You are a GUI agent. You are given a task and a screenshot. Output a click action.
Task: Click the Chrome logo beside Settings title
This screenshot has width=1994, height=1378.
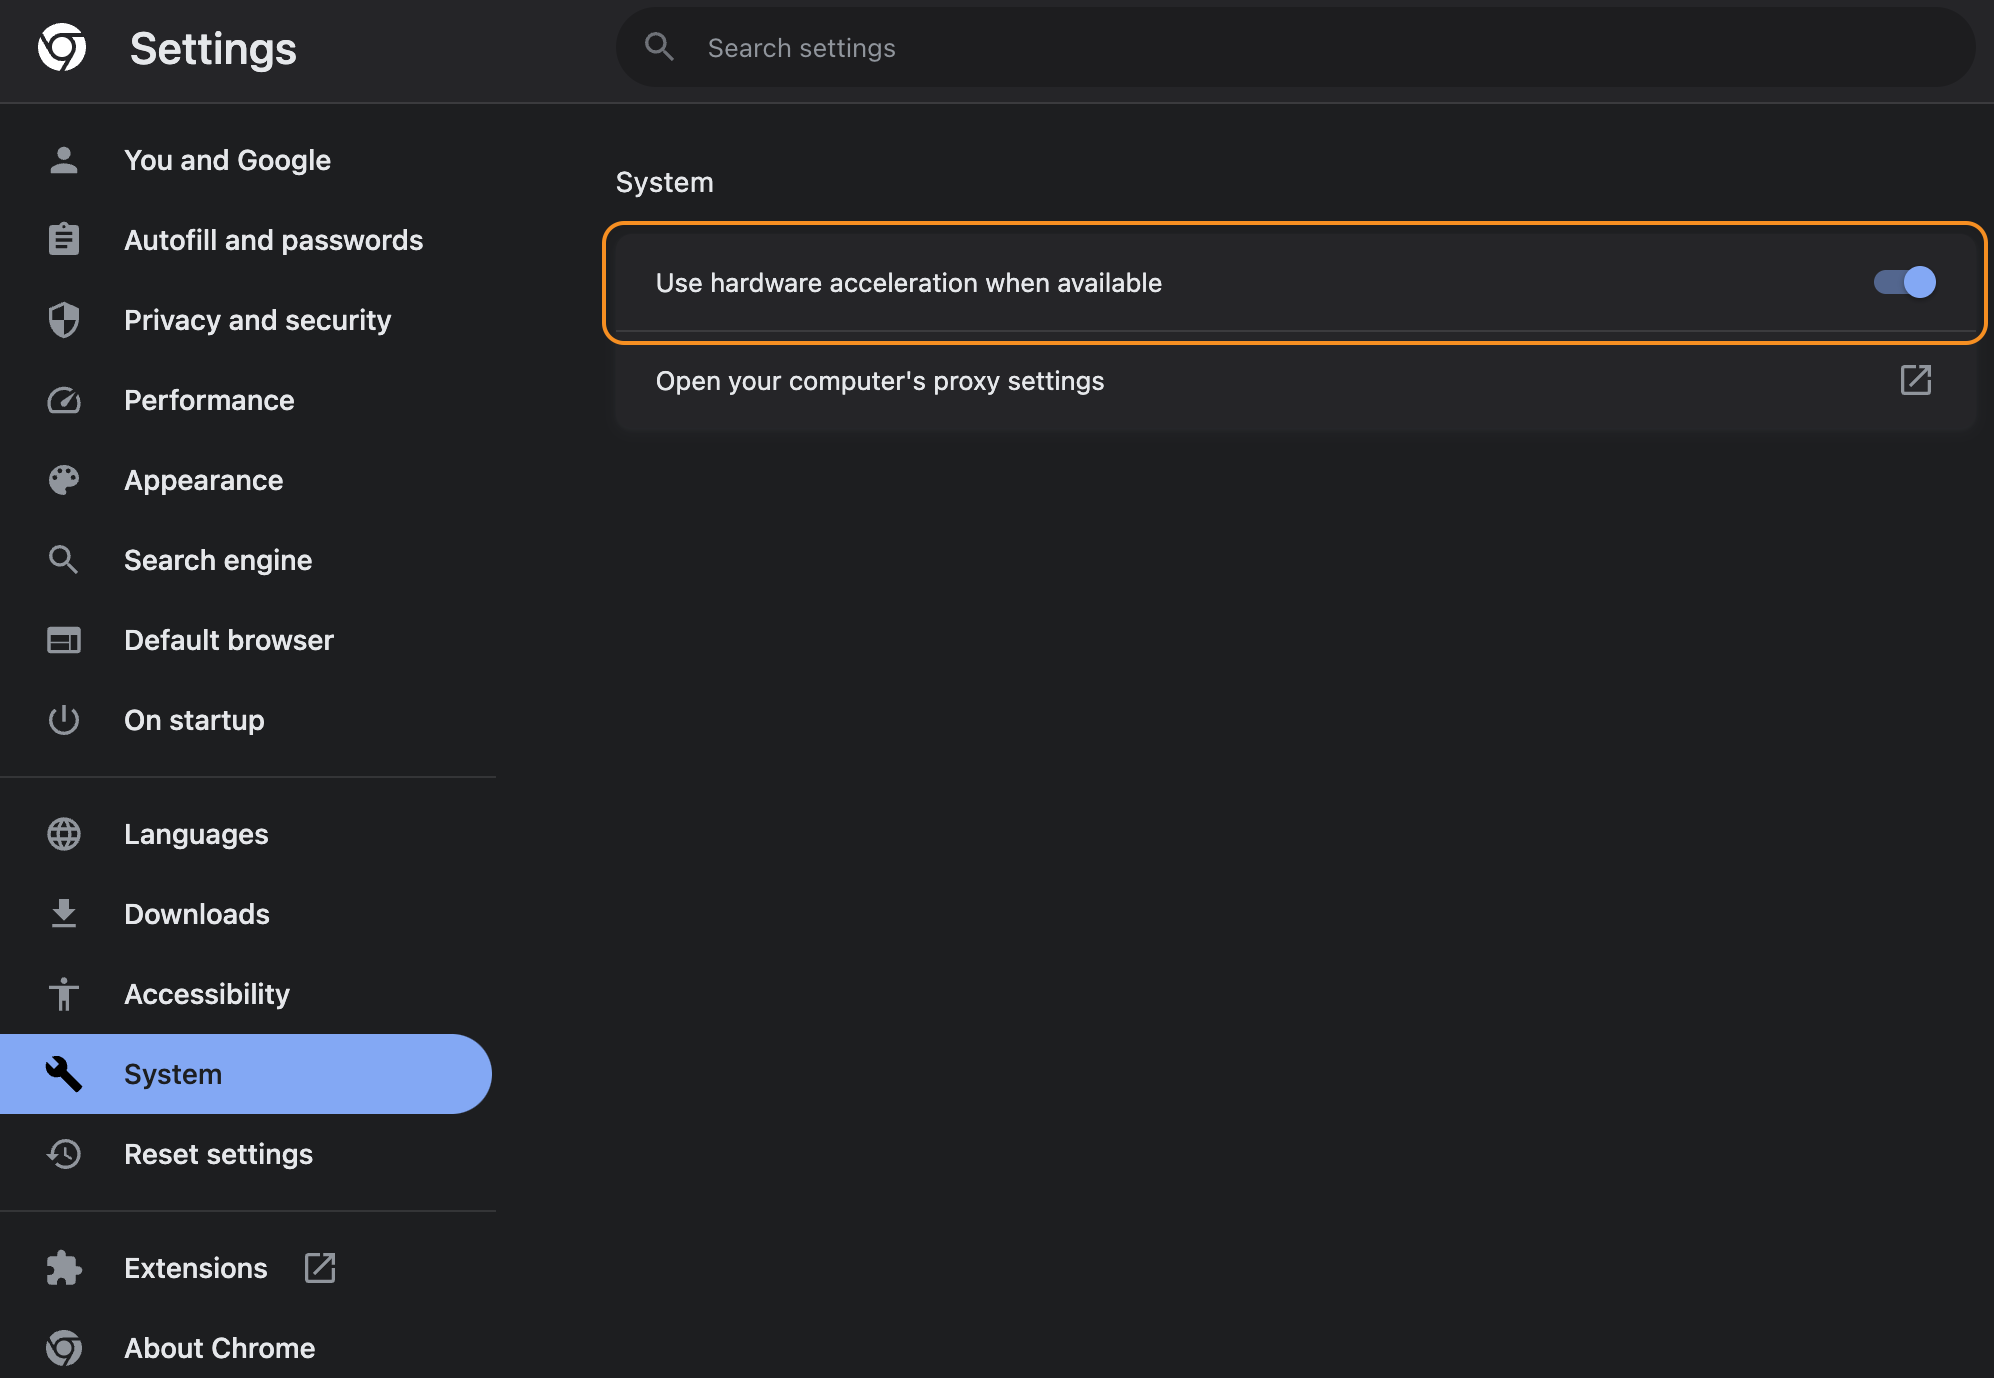click(x=62, y=48)
